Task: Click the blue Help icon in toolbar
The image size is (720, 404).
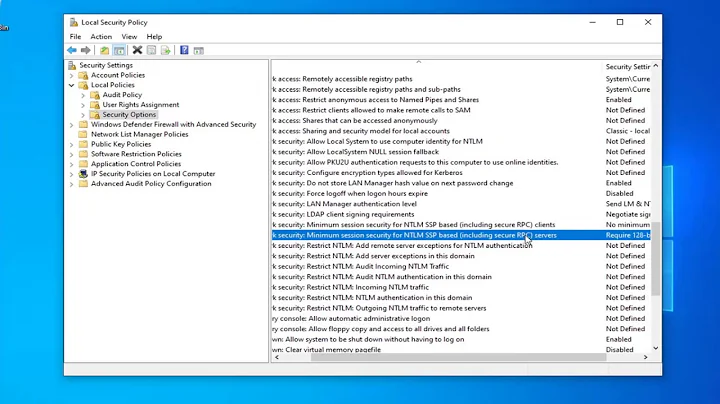Action: tap(184, 50)
